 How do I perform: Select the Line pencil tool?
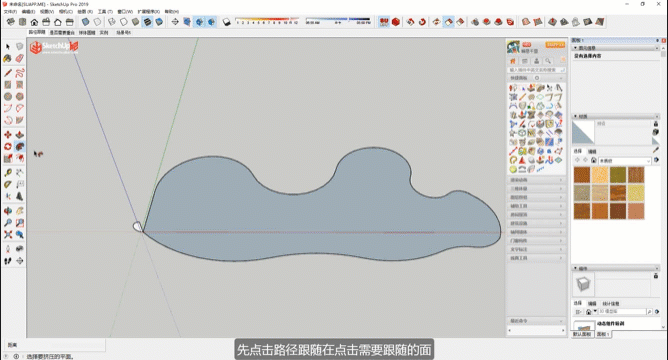[x=8, y=73]
